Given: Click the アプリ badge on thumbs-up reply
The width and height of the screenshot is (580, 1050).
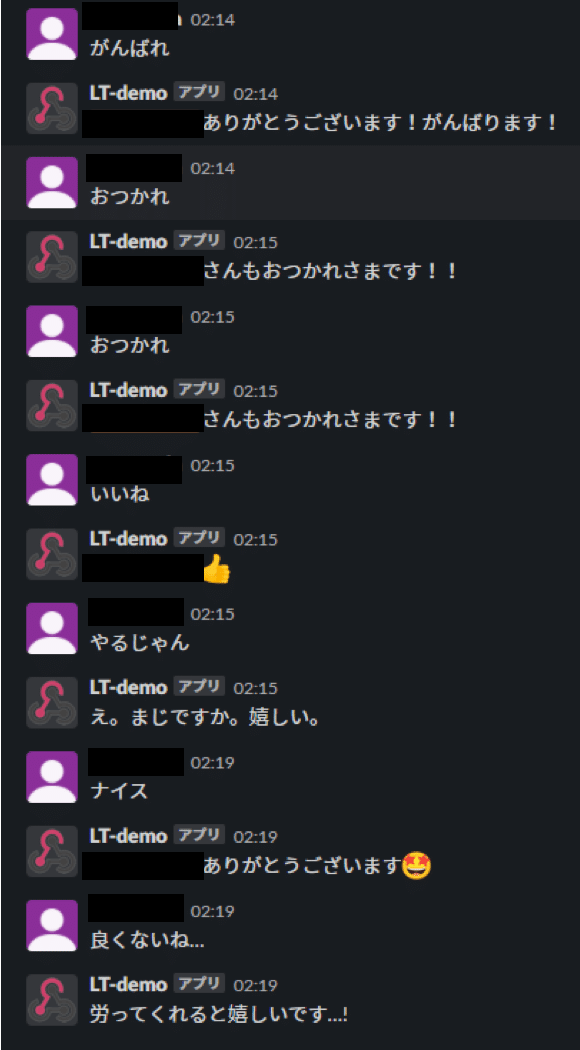Looking at the screenshot, I should (x=199, y=537).
